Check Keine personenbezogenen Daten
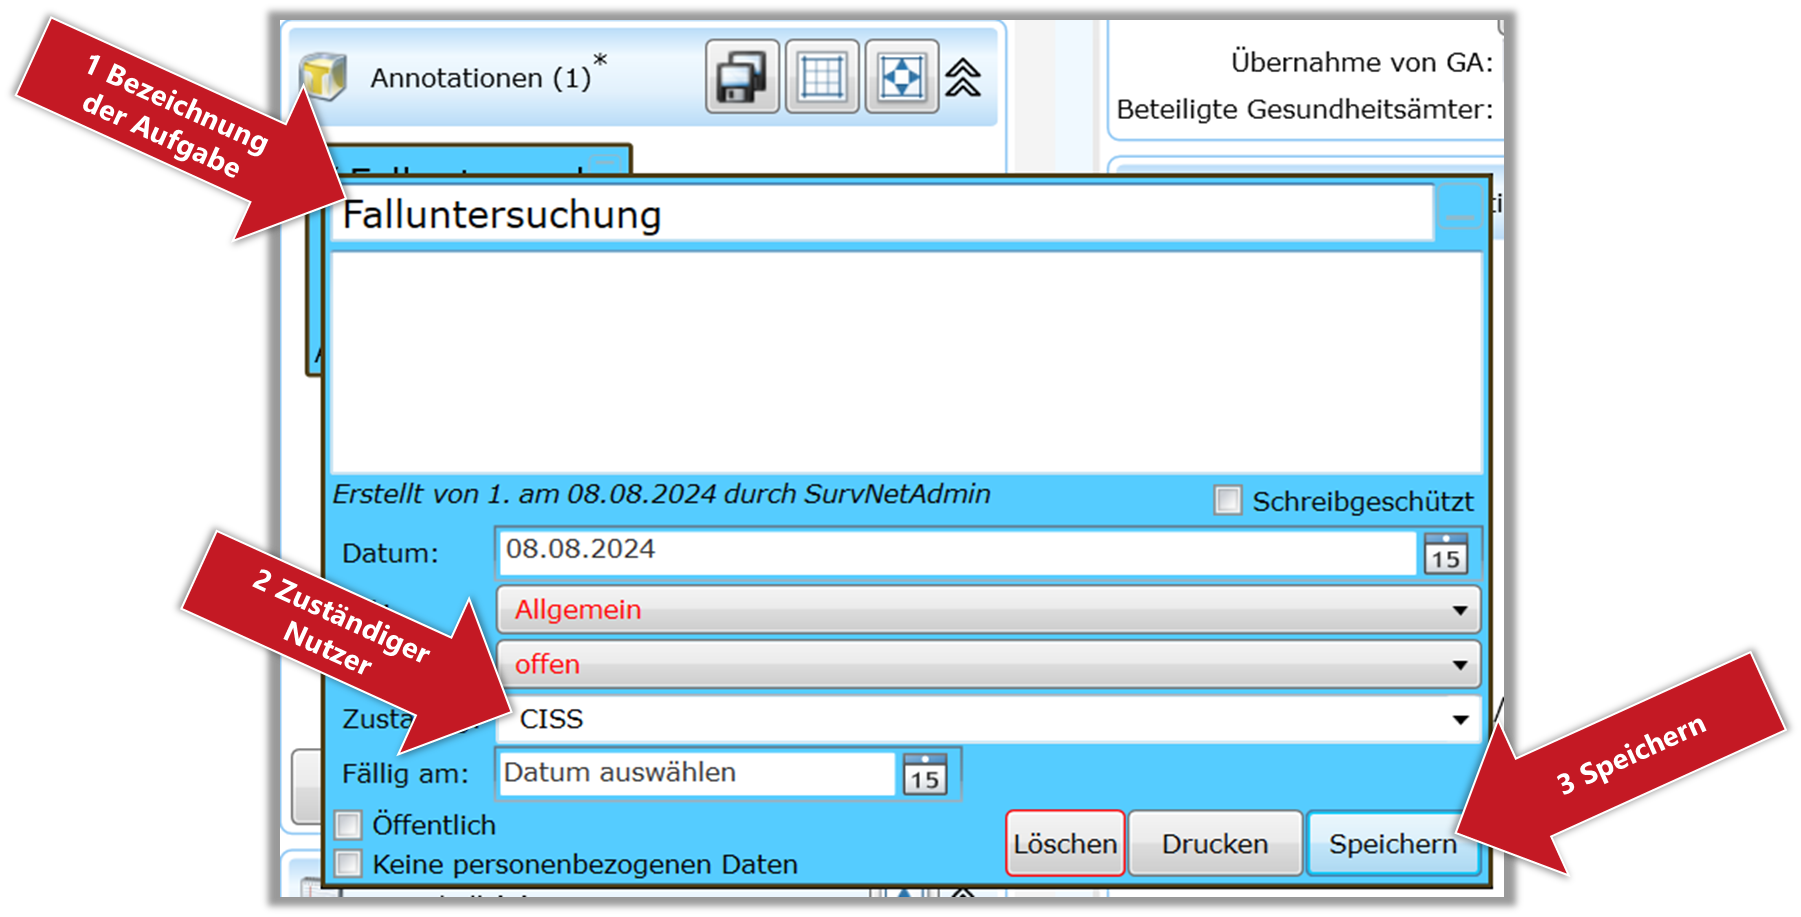Screen dimensions: 1801x917 (x=348, y=864)
